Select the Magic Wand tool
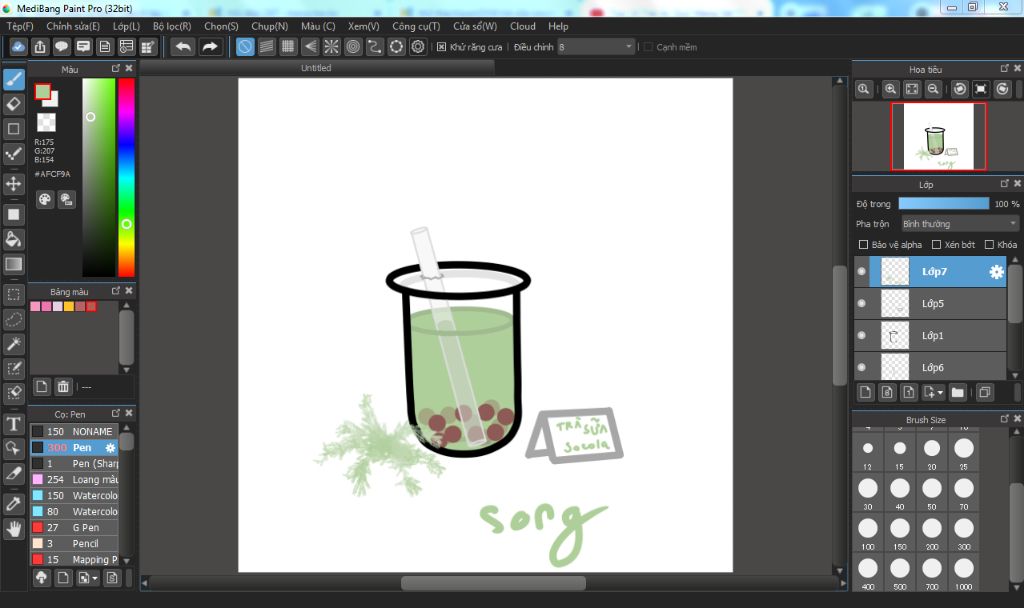 click(x=14, y=344)
